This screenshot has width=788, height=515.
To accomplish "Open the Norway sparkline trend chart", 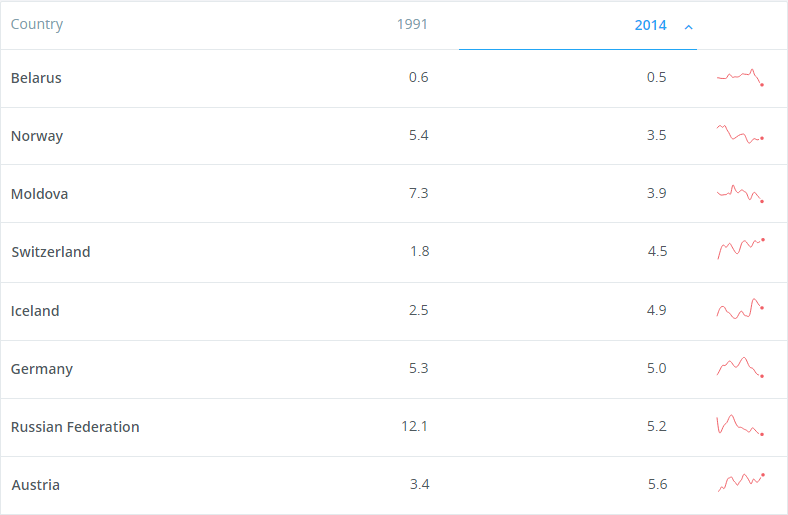I will click(740, 134).
